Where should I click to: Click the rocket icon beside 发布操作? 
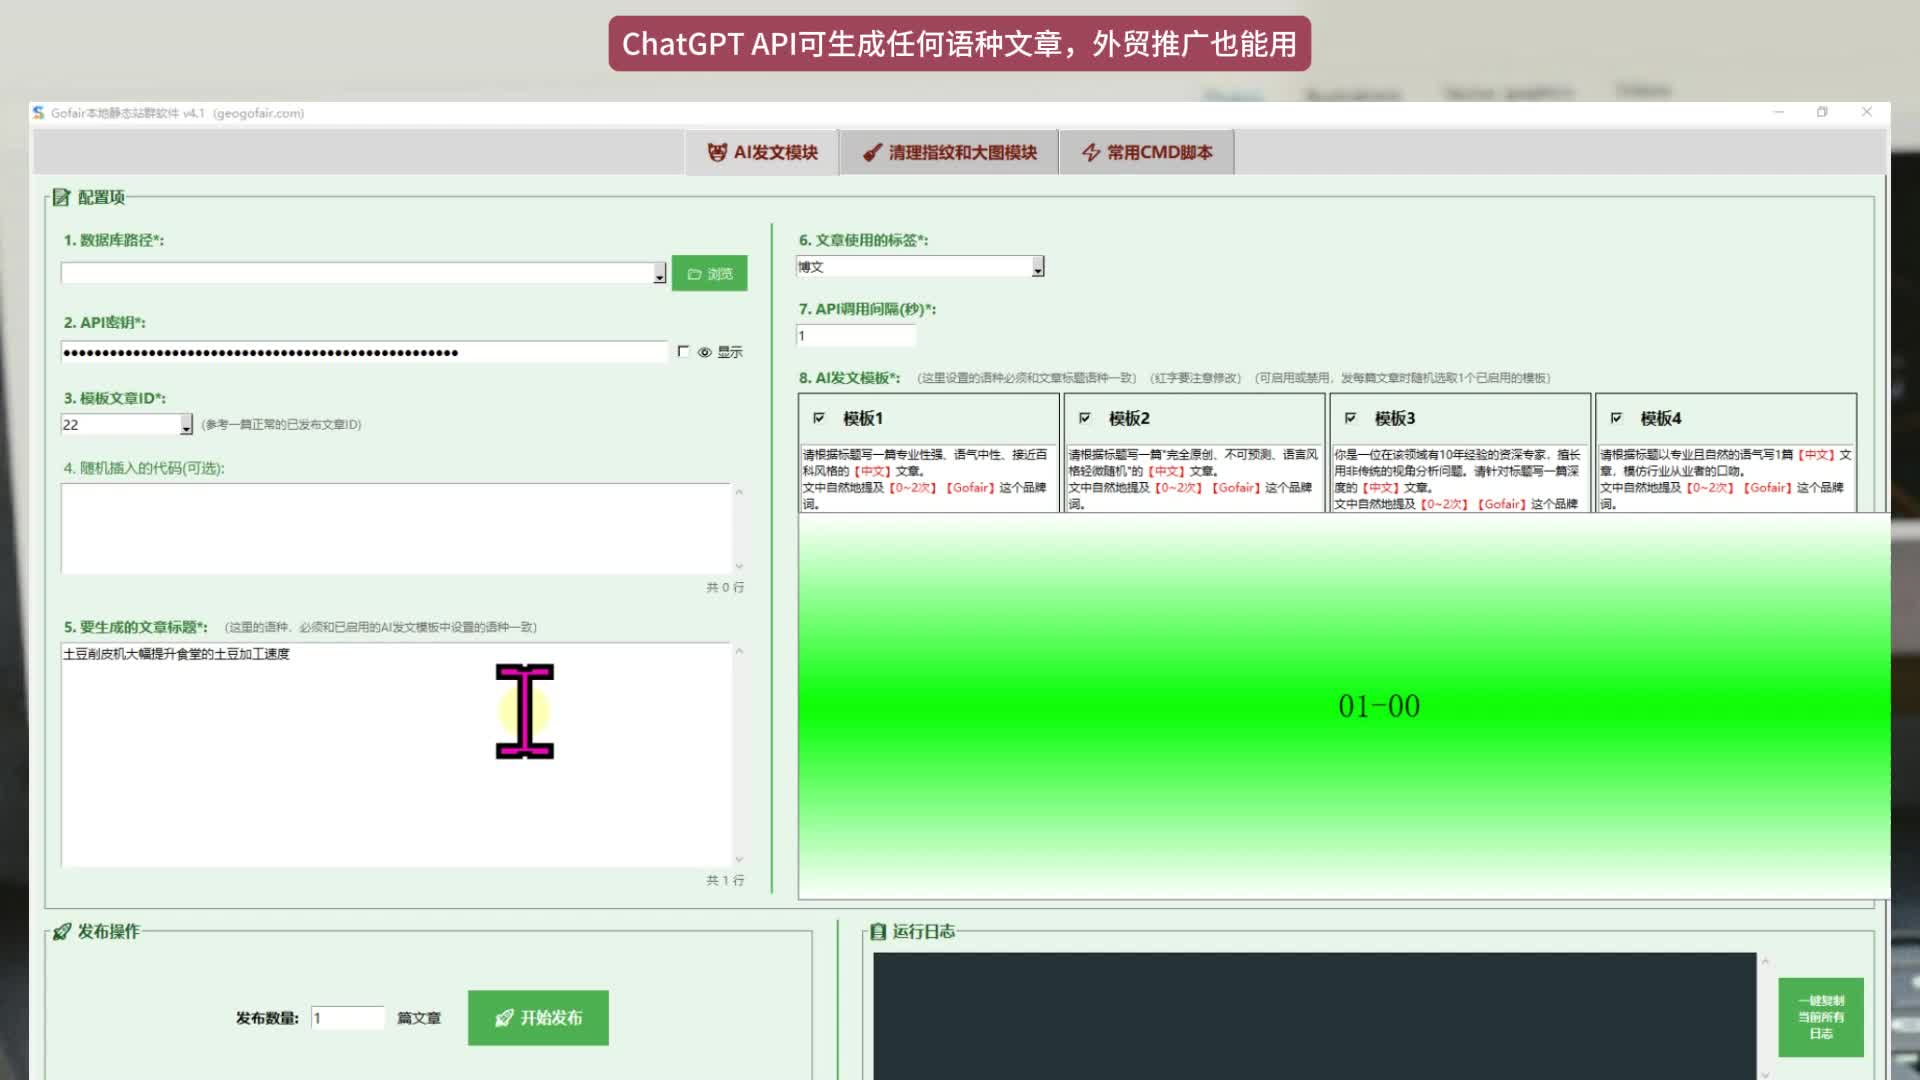[62, 931]
